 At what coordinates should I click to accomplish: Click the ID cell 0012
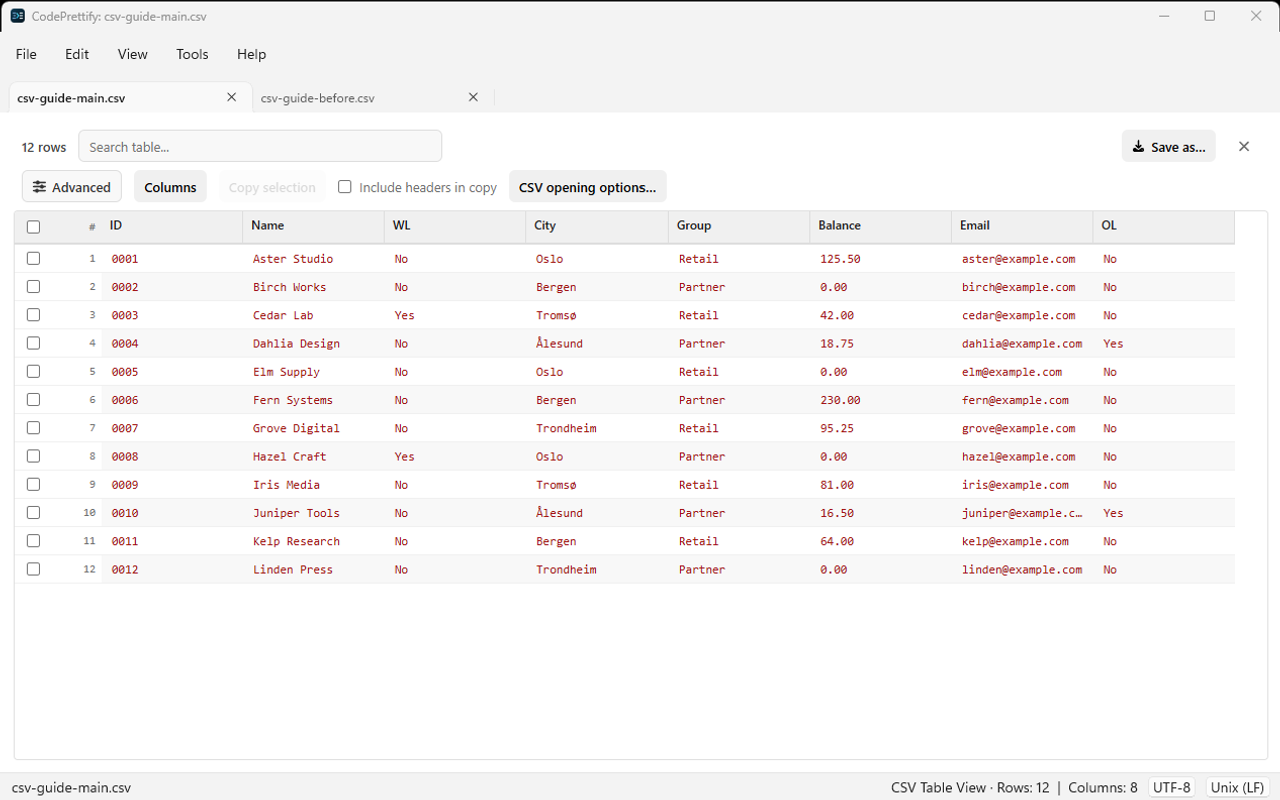pyautogui.click(x=125, y=570)
